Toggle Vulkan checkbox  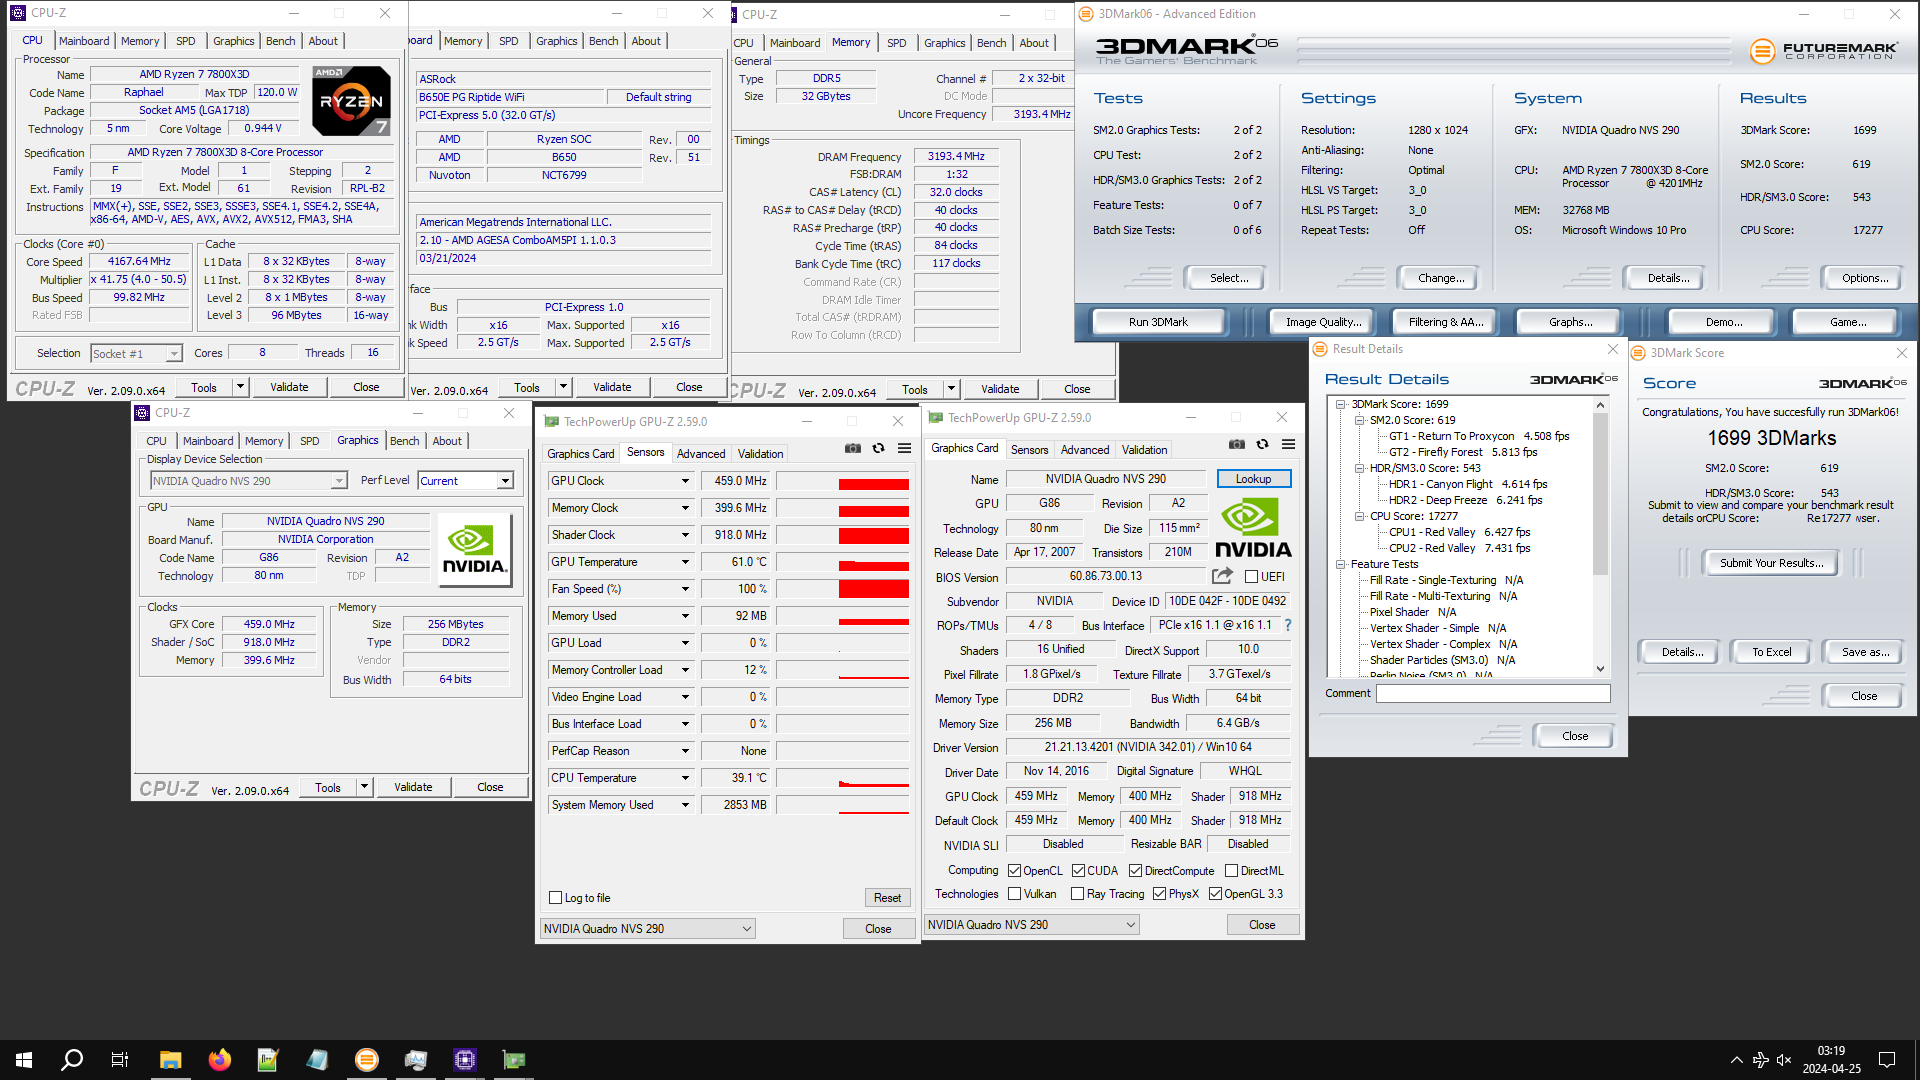1014,894
